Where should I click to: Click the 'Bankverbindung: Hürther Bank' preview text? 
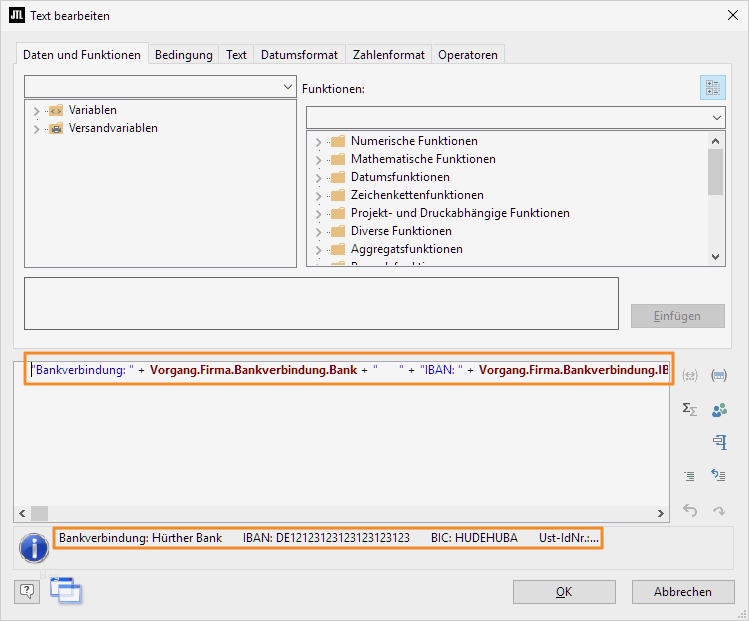140,538
